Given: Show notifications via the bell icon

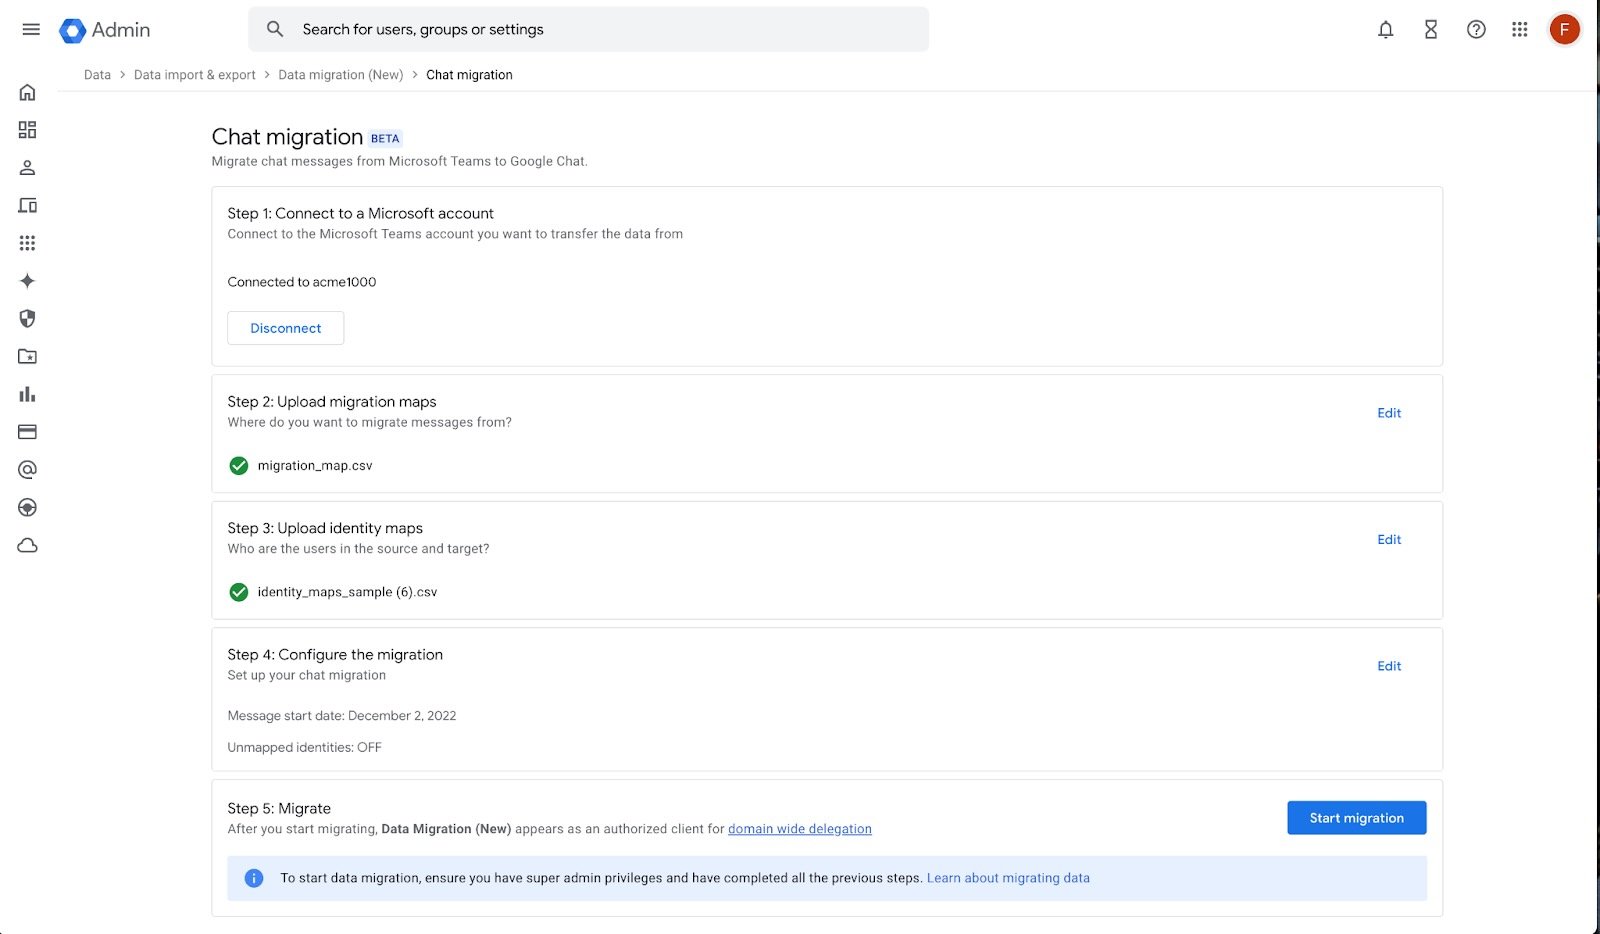Looking at the screenshot, I should click(x=1385, y=29).
